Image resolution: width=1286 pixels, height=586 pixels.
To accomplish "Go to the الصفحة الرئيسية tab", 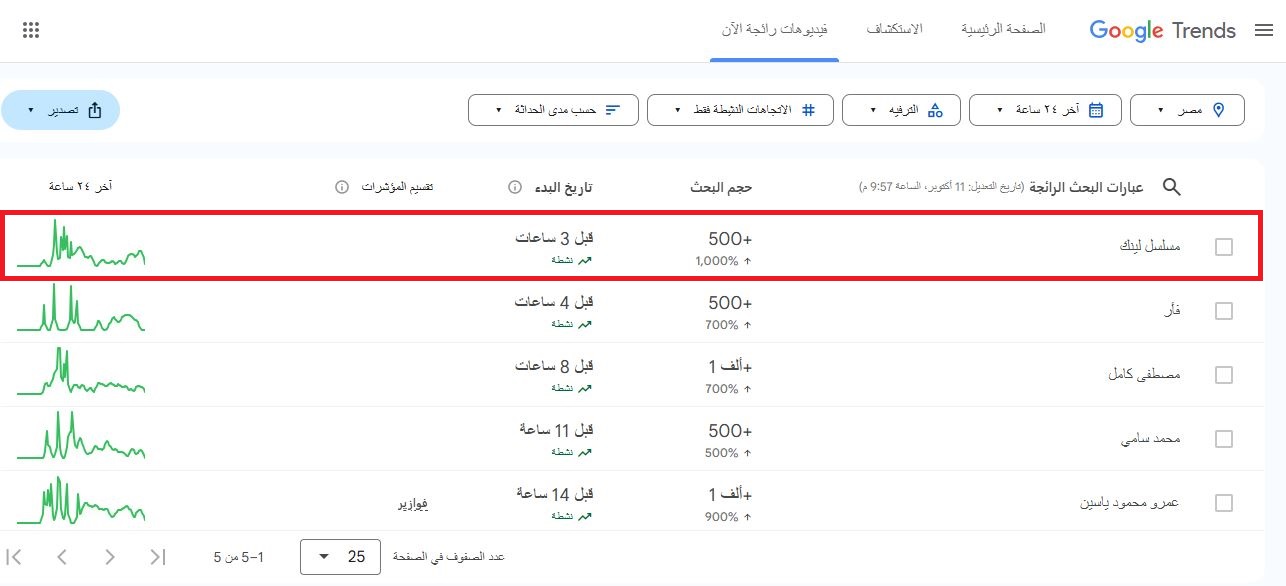I will click(1003, 29).
